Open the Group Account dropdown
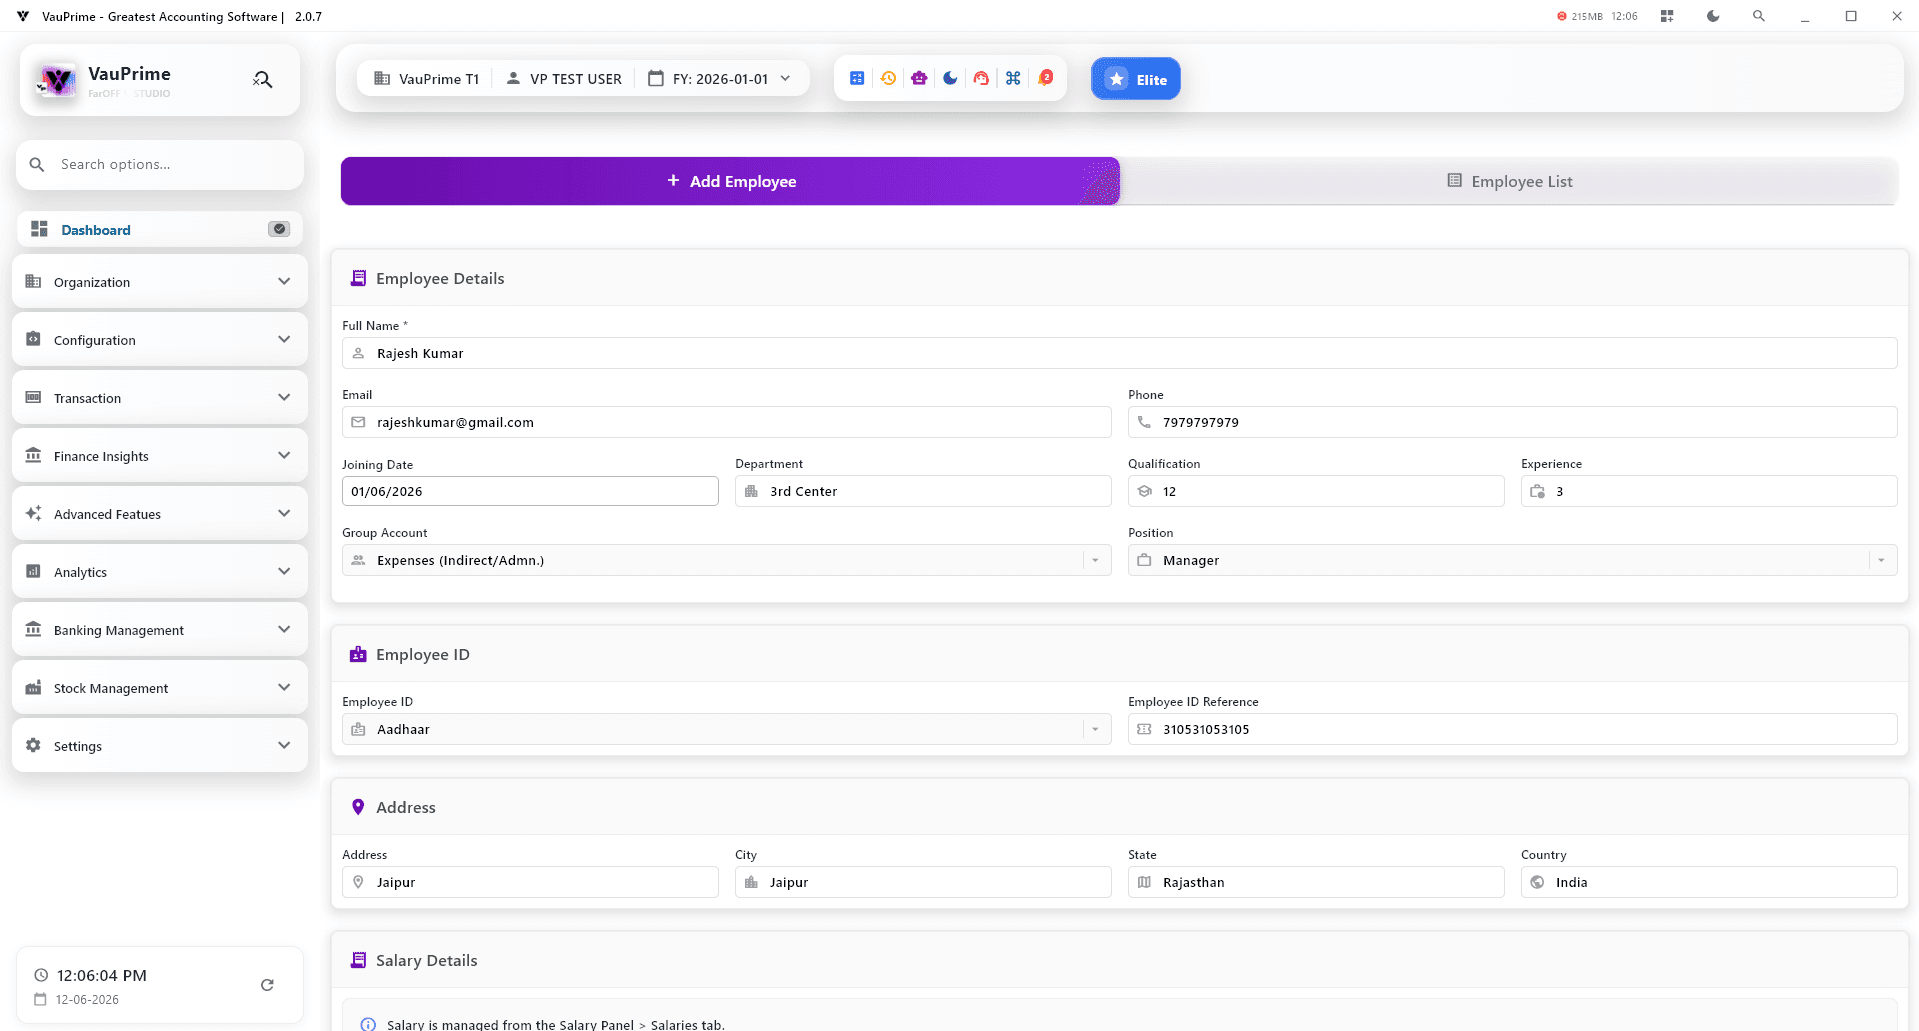The height and width of the screenshot is (1031, 1919). (726, 560)
